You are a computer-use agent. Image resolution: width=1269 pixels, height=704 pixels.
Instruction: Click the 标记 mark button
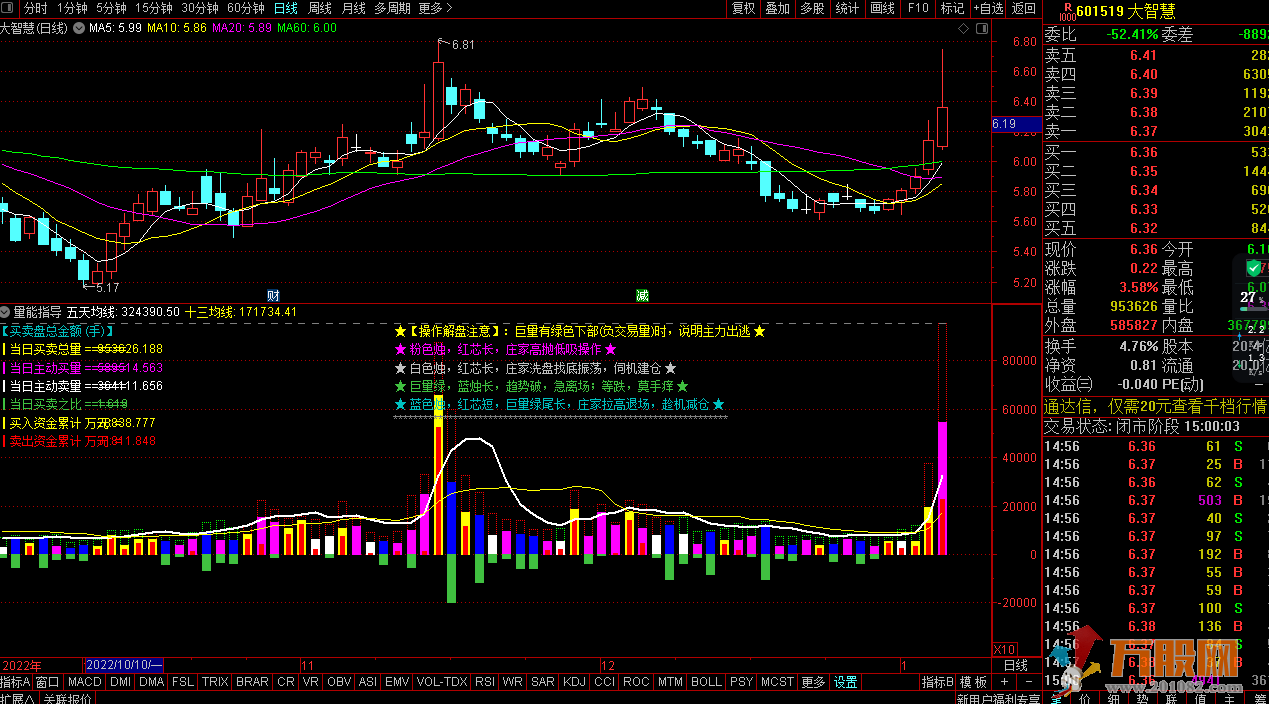coord(952,8)
